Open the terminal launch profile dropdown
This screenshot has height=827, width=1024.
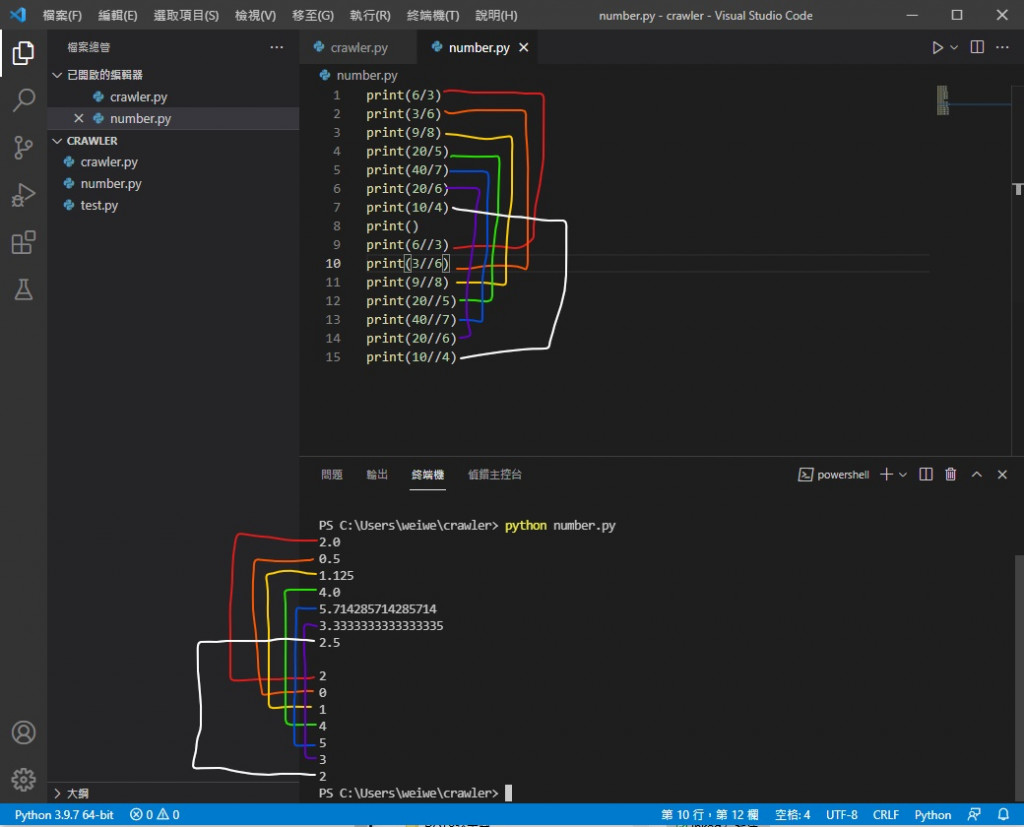click(903, 475)
